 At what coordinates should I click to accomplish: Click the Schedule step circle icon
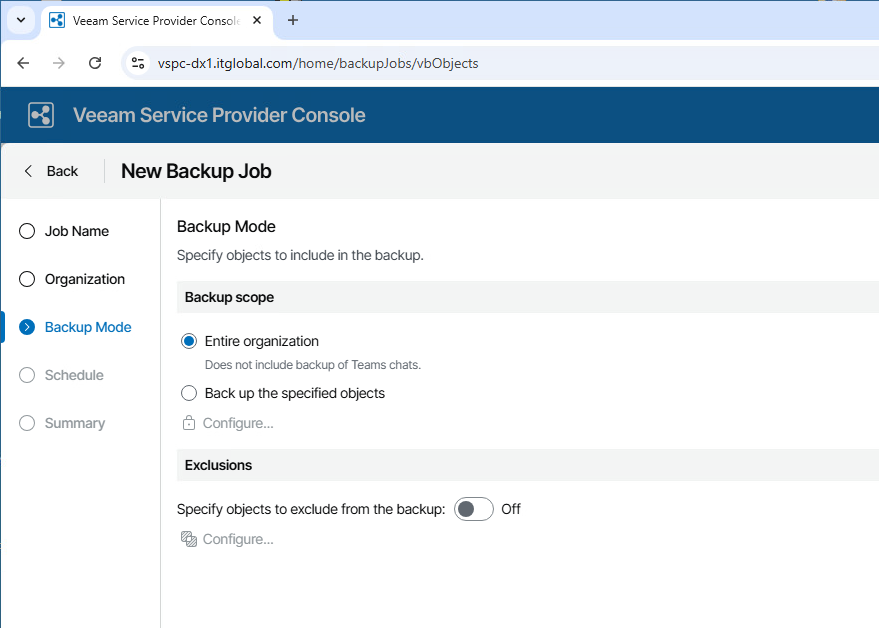click(27, 375)
